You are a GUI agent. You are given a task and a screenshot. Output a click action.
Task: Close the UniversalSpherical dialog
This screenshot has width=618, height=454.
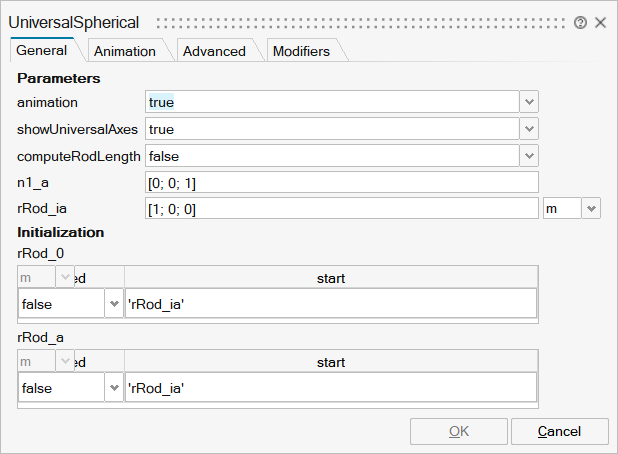click(x=600, y=22)
